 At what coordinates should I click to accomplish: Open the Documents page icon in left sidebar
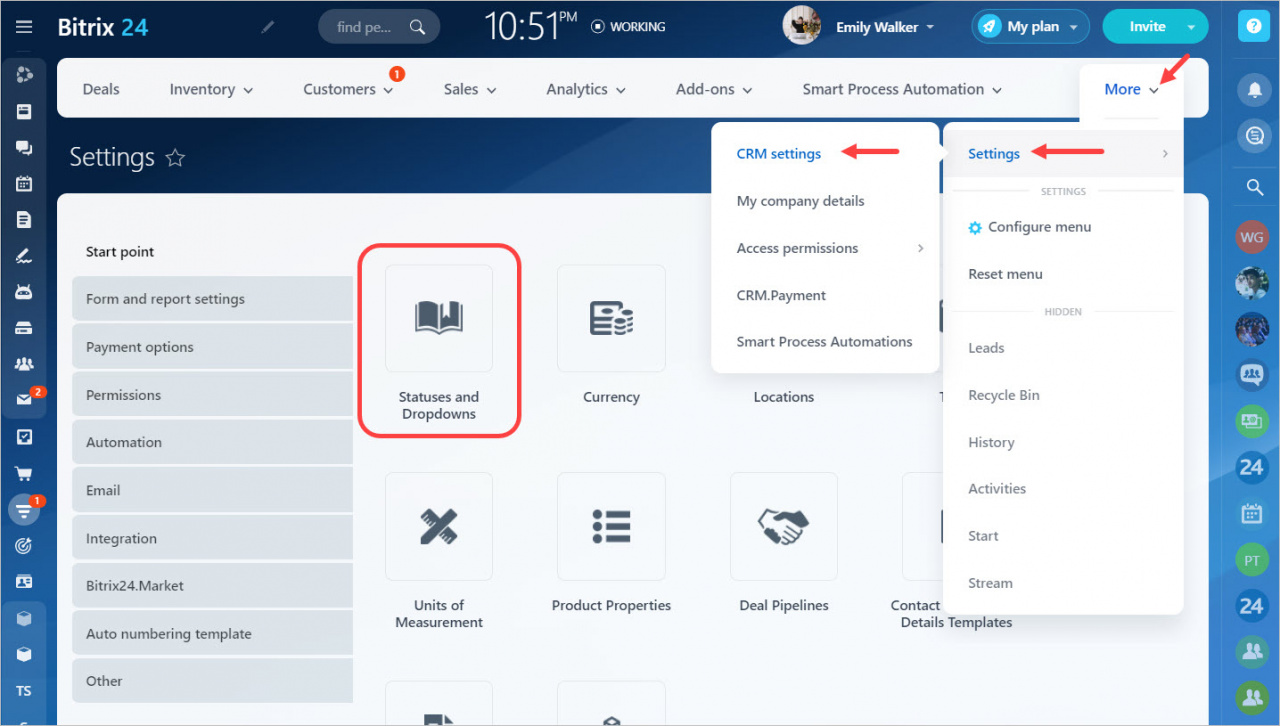coord(24,220)
